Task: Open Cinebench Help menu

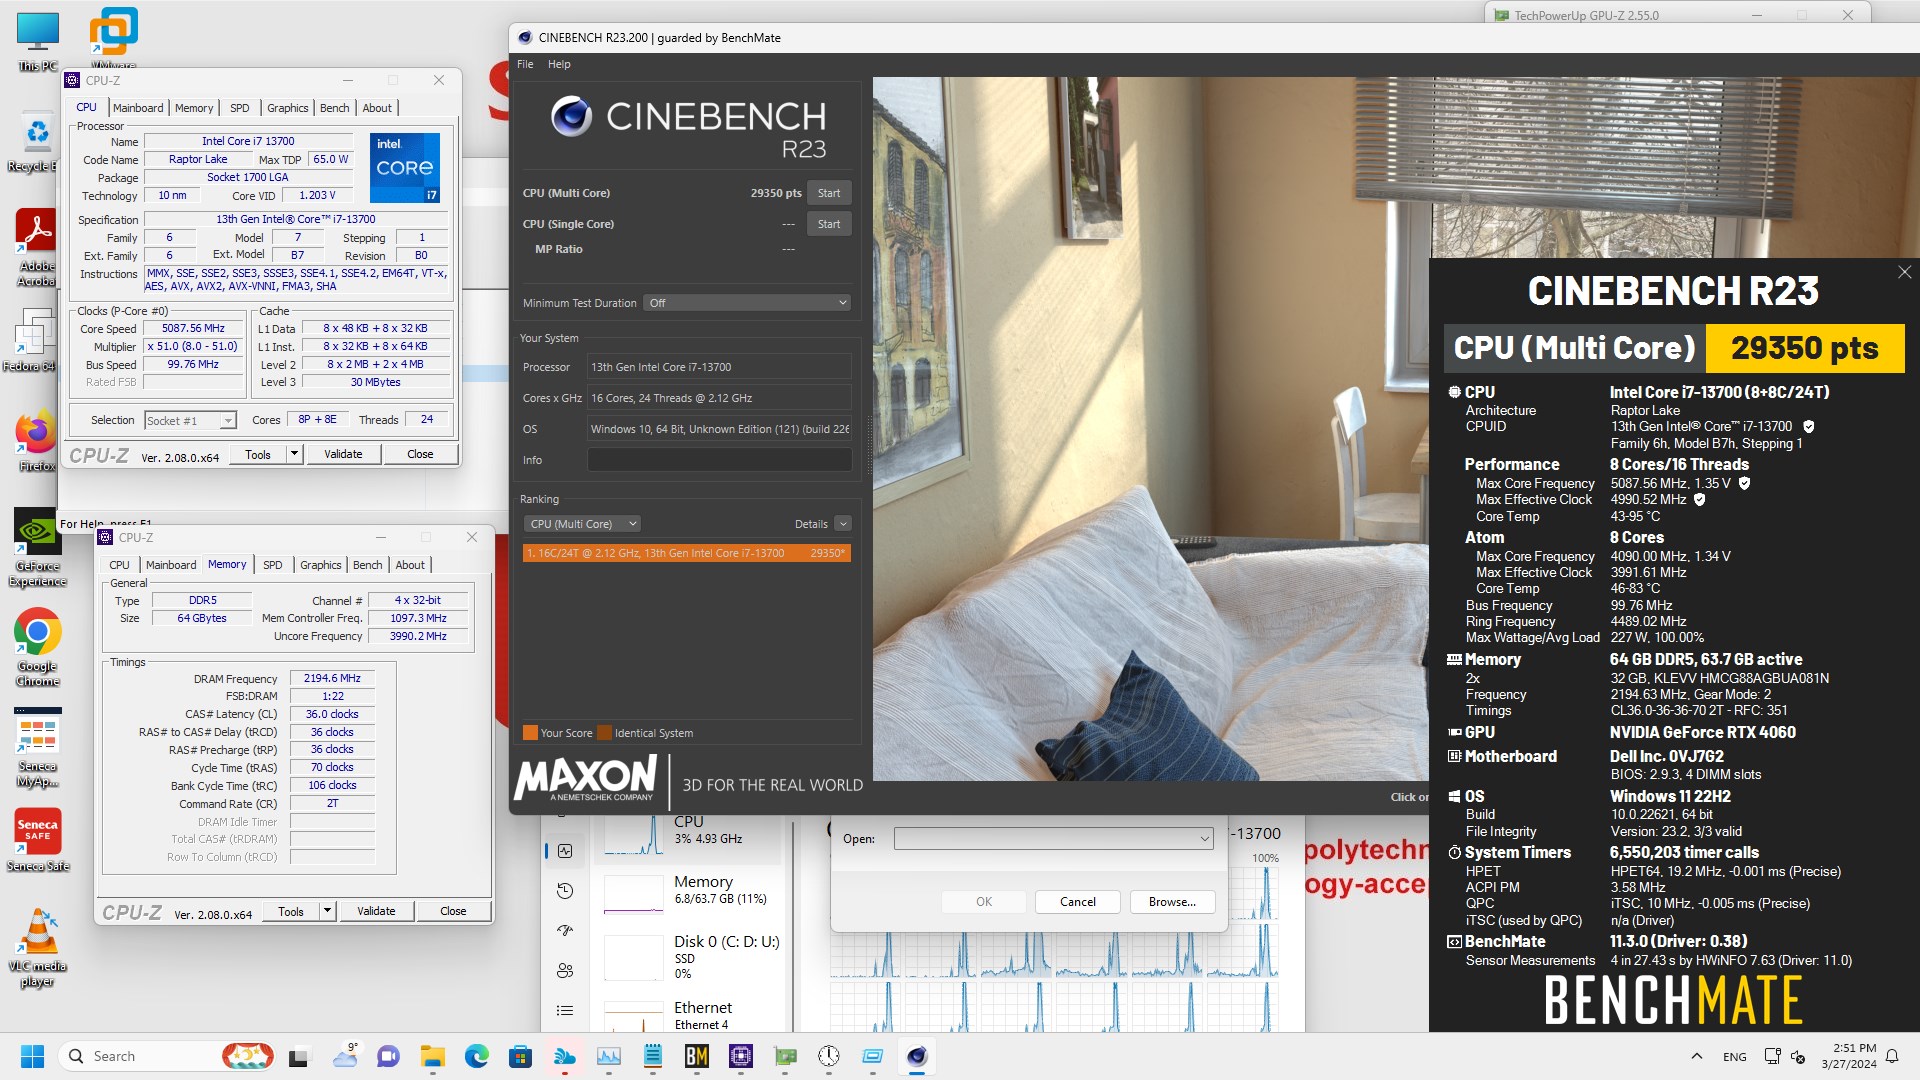Action: [x=559, y=64]
